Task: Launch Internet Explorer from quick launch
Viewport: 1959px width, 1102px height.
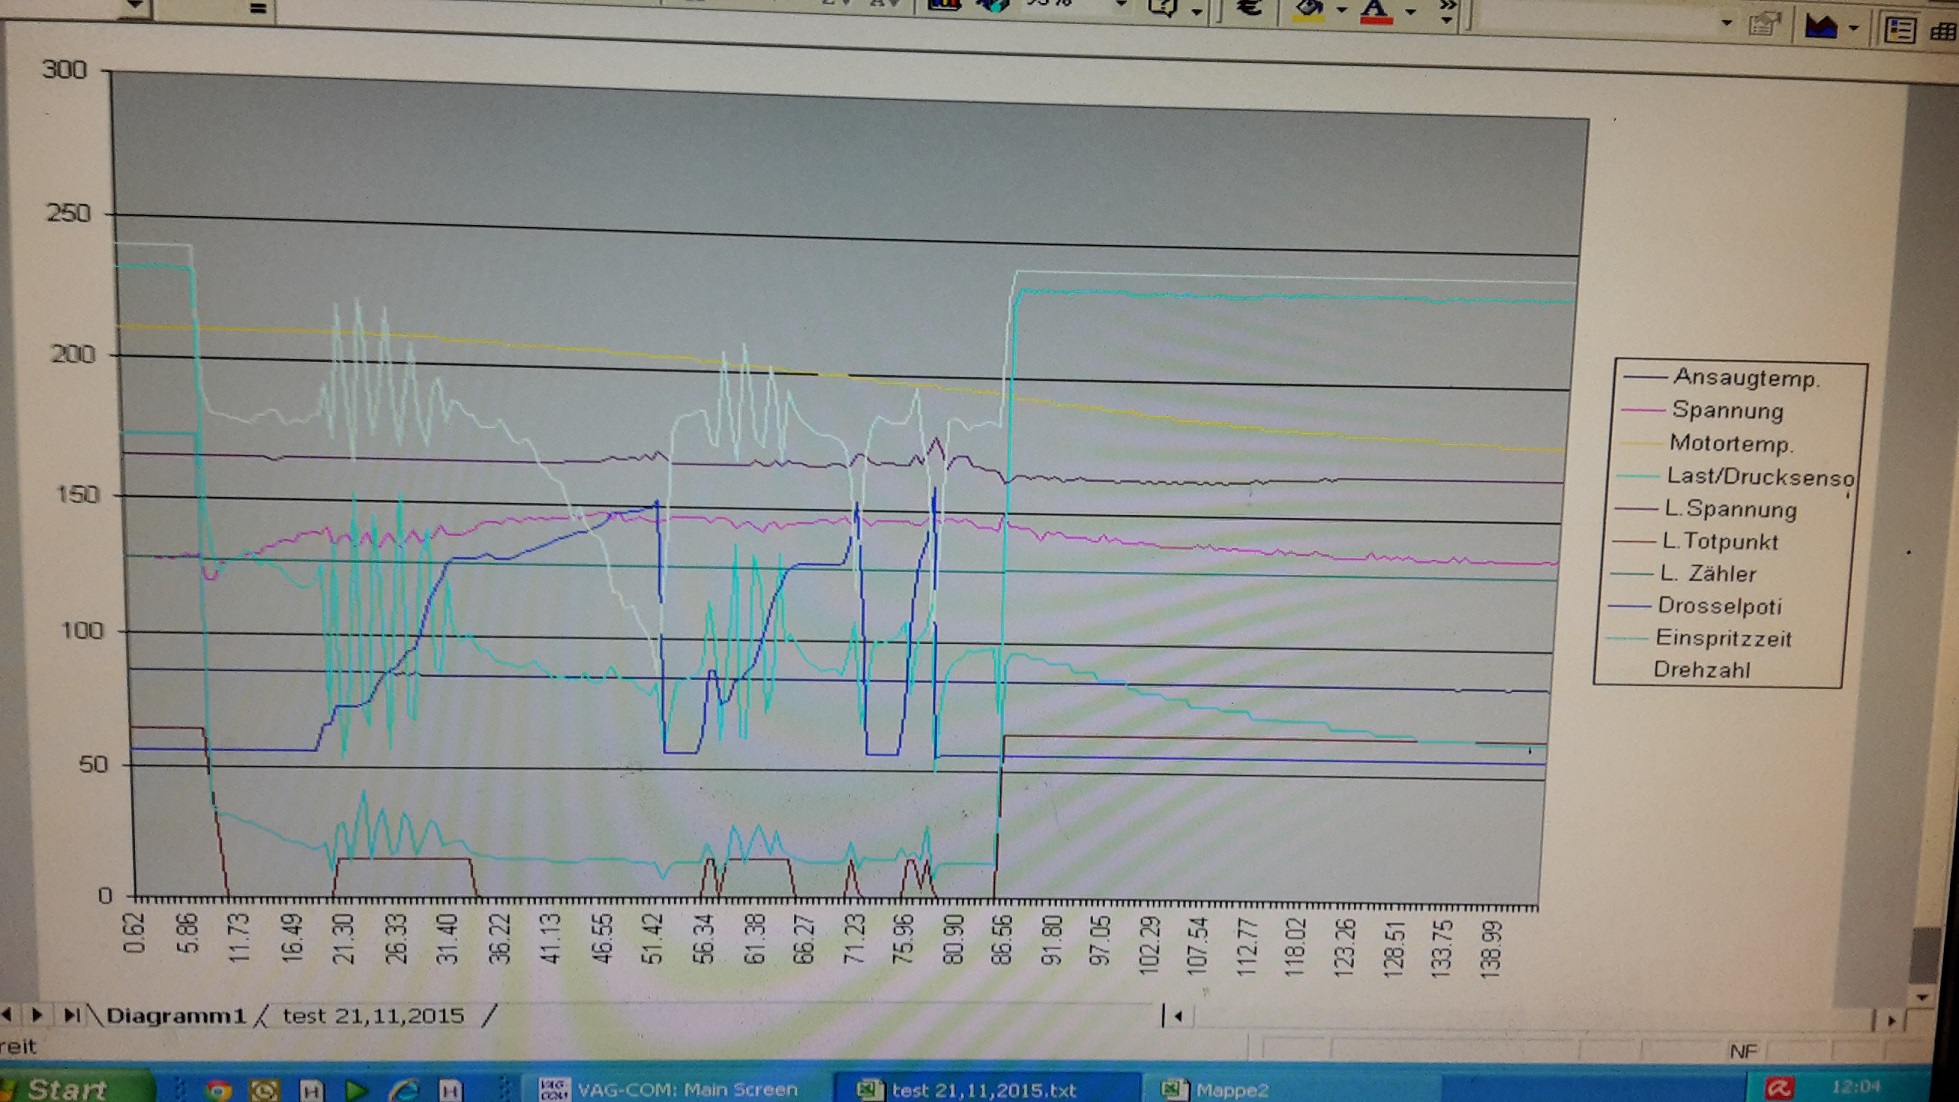Action: pos(404,1089)
